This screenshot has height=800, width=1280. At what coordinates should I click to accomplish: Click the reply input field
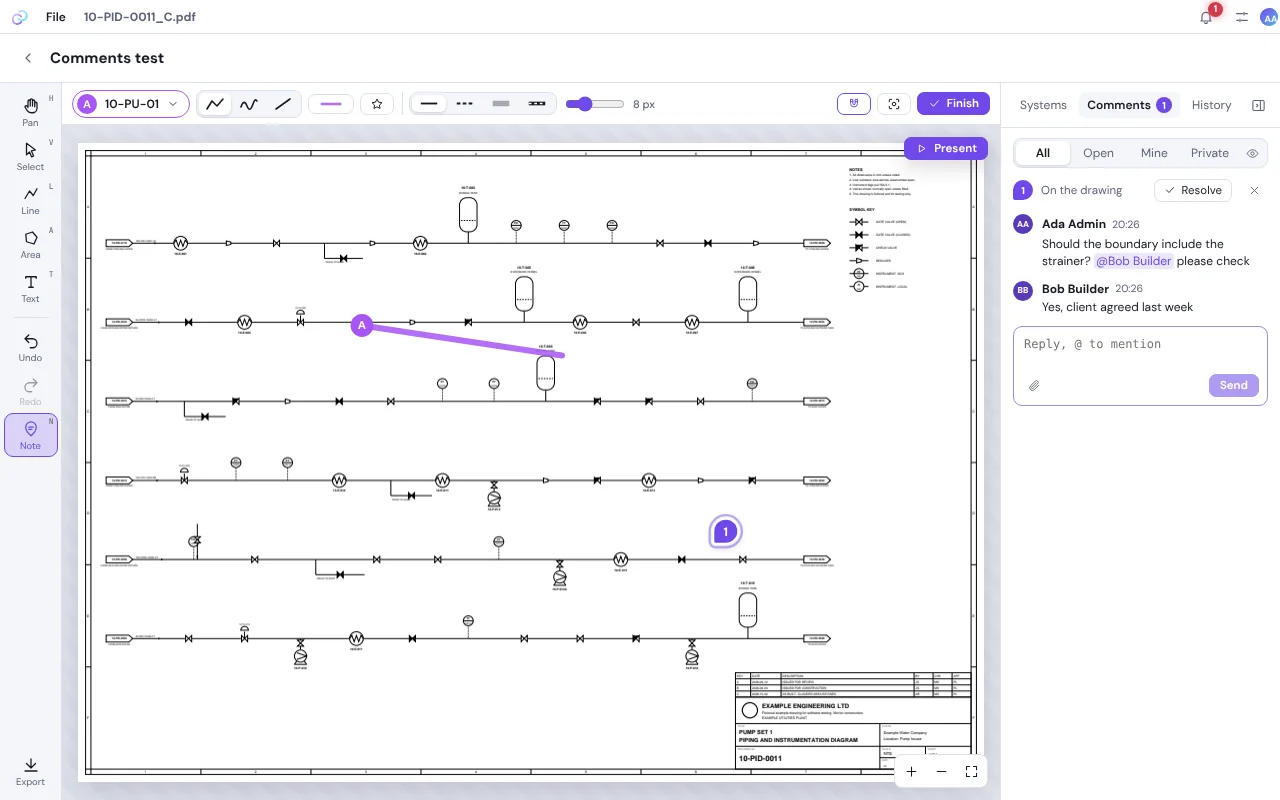point(1140,344)
